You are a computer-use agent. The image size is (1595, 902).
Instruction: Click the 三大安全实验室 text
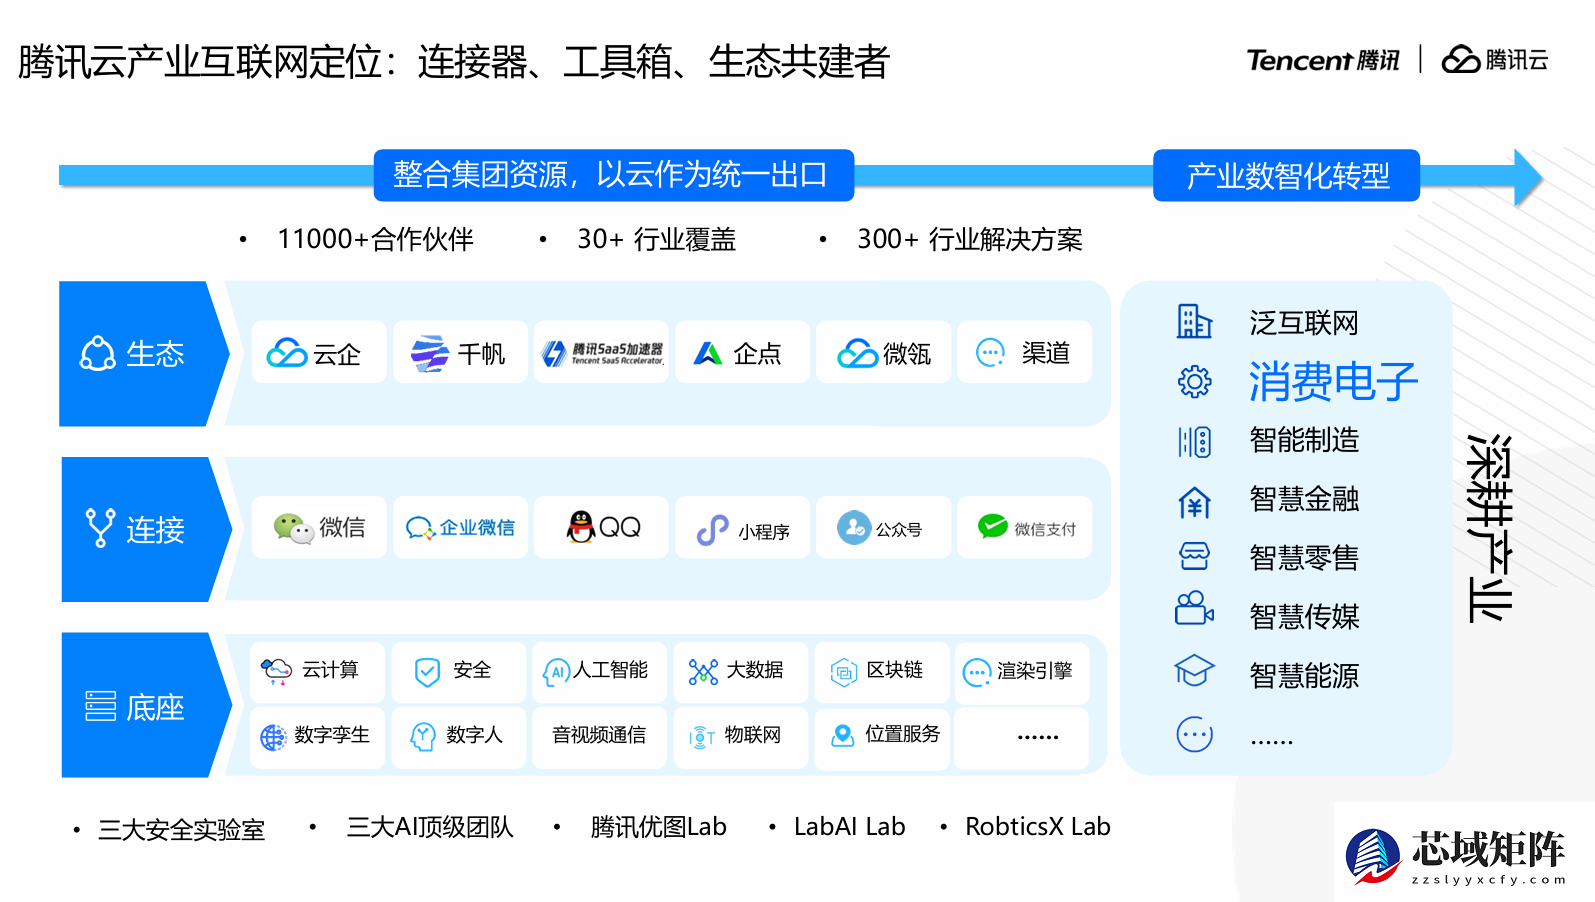[181, 829]
